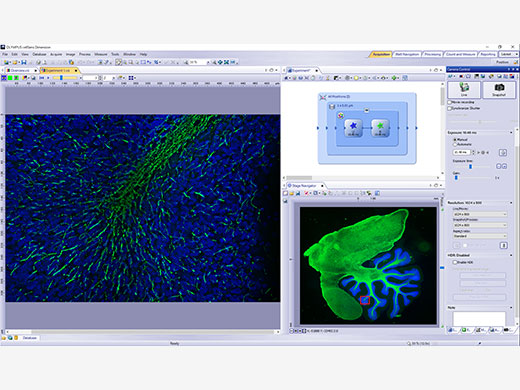This screenshot has height=390, width=520.
Task: Switch to the Count and Measure layout tab
Action: (x=461, y=54)
